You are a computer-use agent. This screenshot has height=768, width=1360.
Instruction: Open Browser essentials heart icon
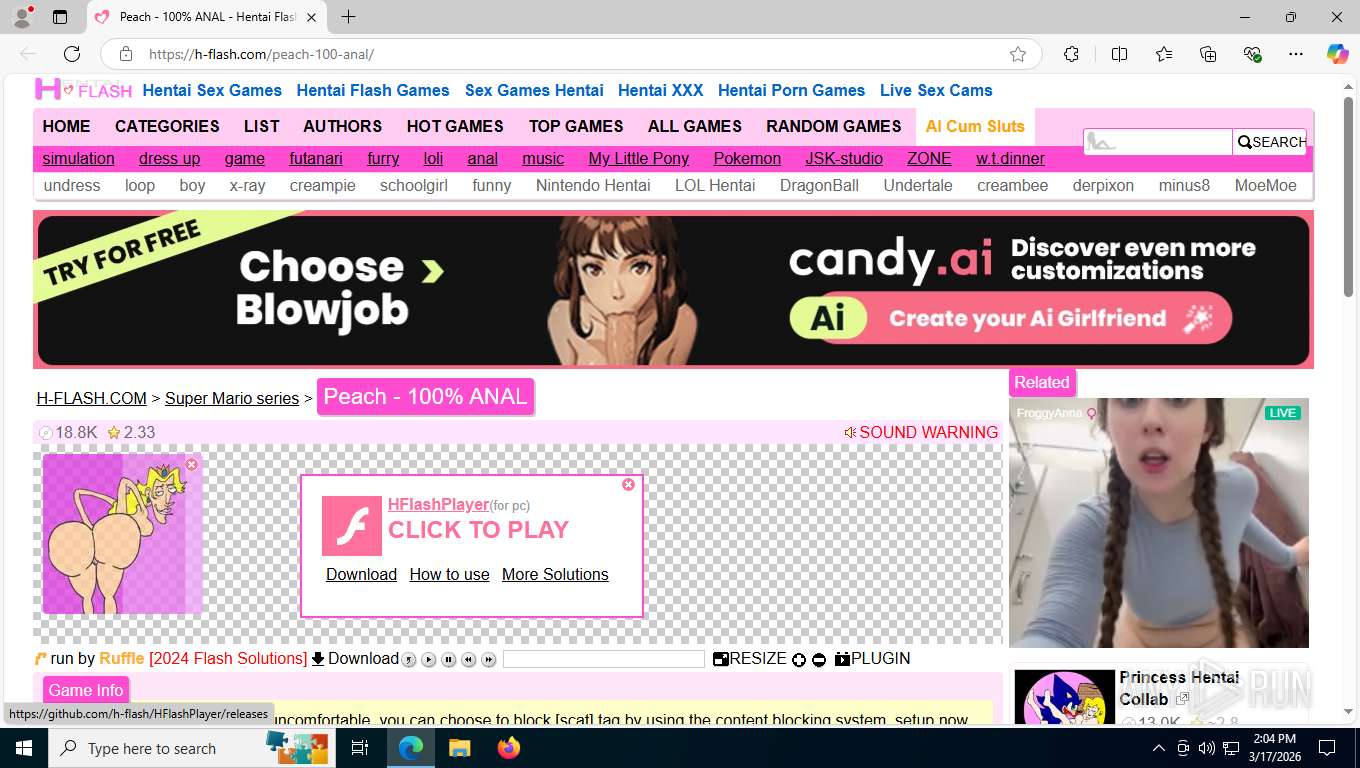tap(1252, 54)
